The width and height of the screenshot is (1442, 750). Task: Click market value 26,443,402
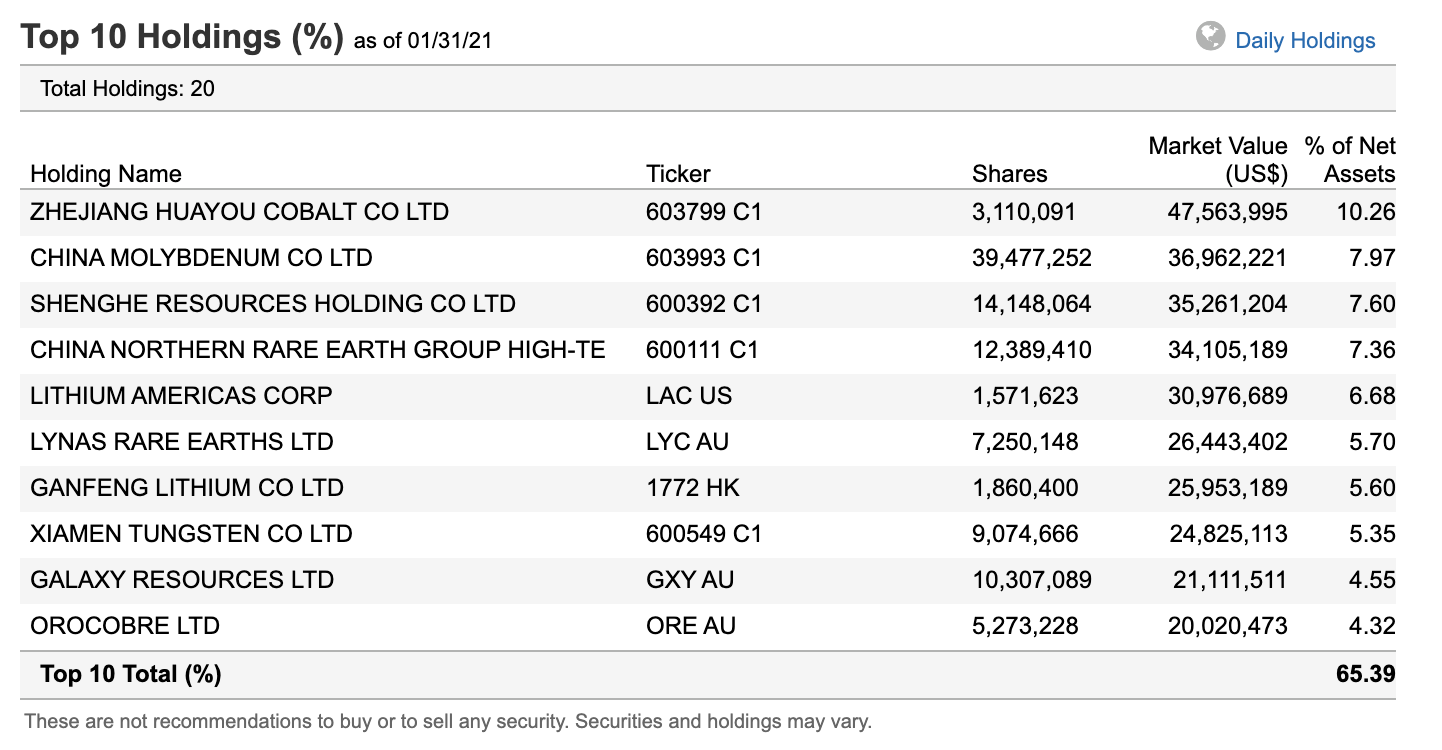point(1228,442)
